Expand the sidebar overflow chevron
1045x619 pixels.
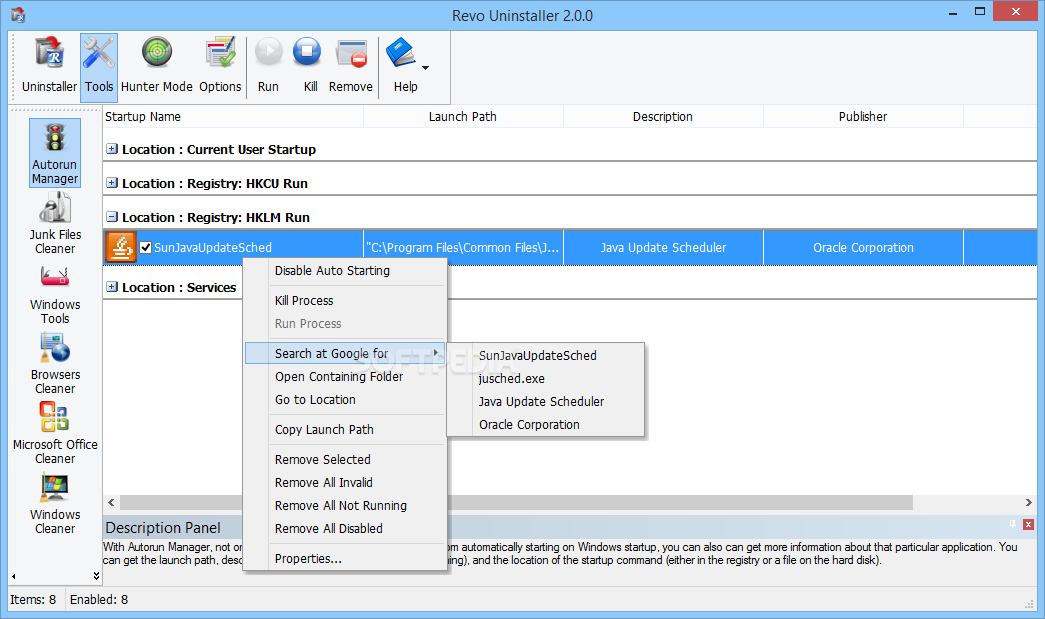96,576
